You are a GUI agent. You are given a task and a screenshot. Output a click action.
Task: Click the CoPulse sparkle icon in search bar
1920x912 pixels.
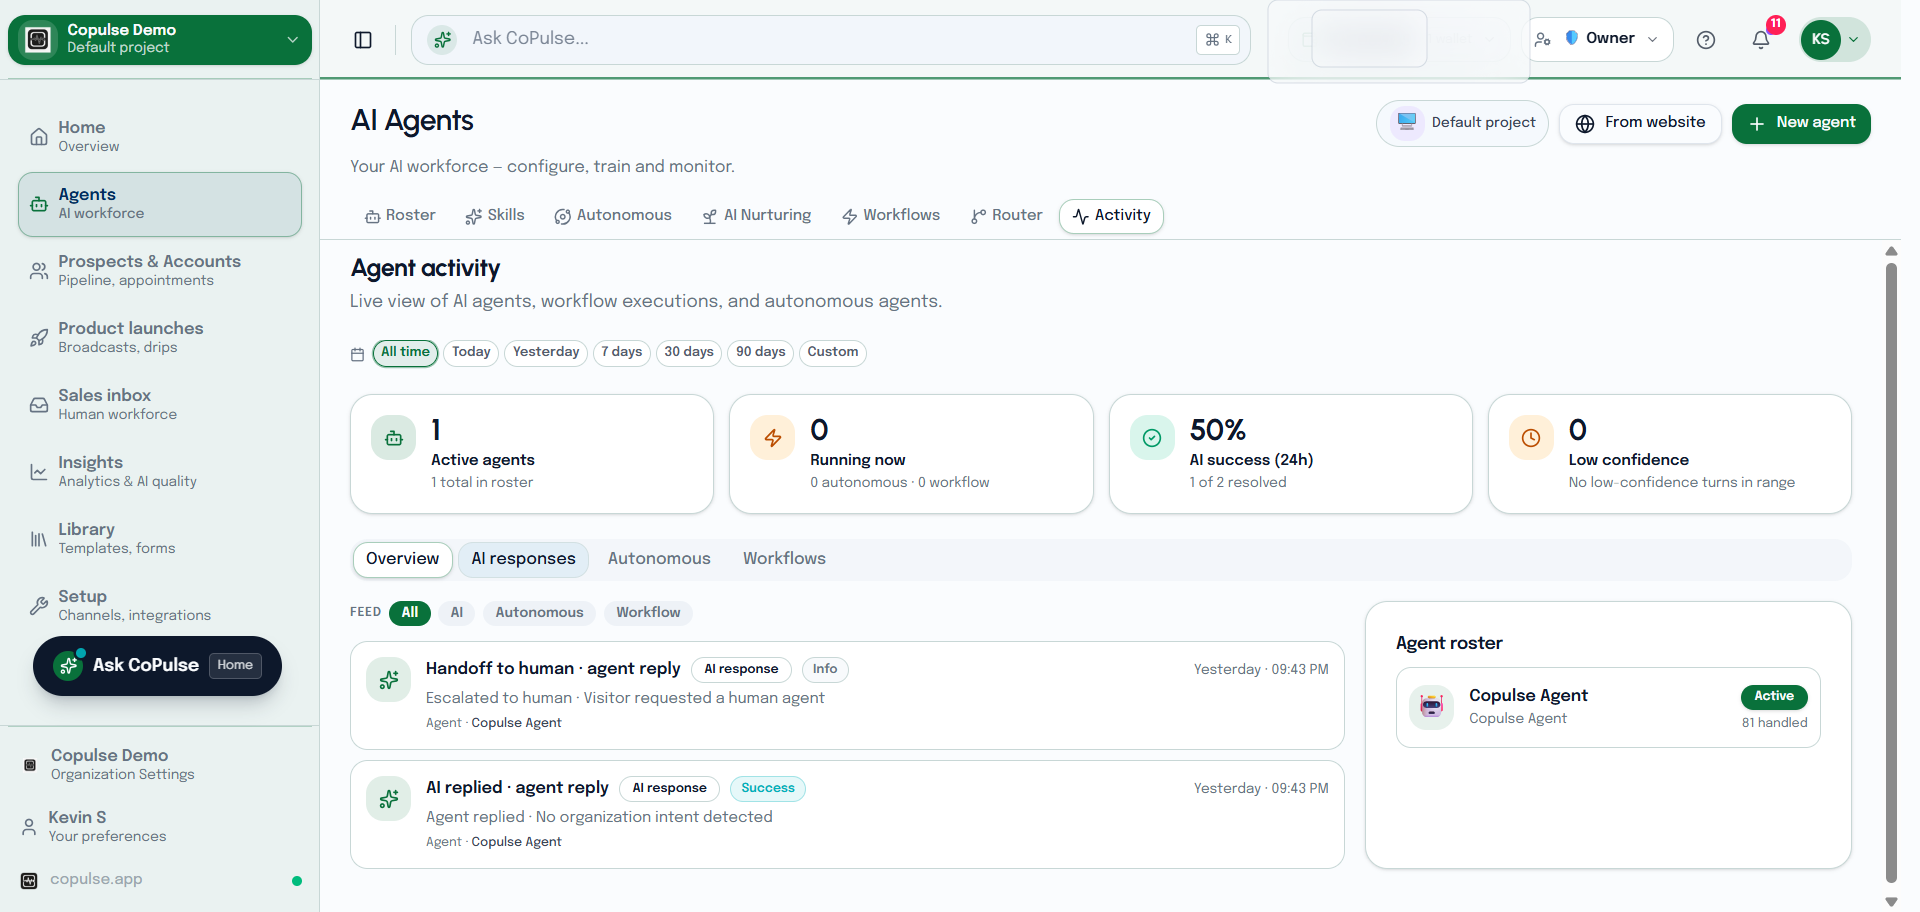[x=442, y=40]
